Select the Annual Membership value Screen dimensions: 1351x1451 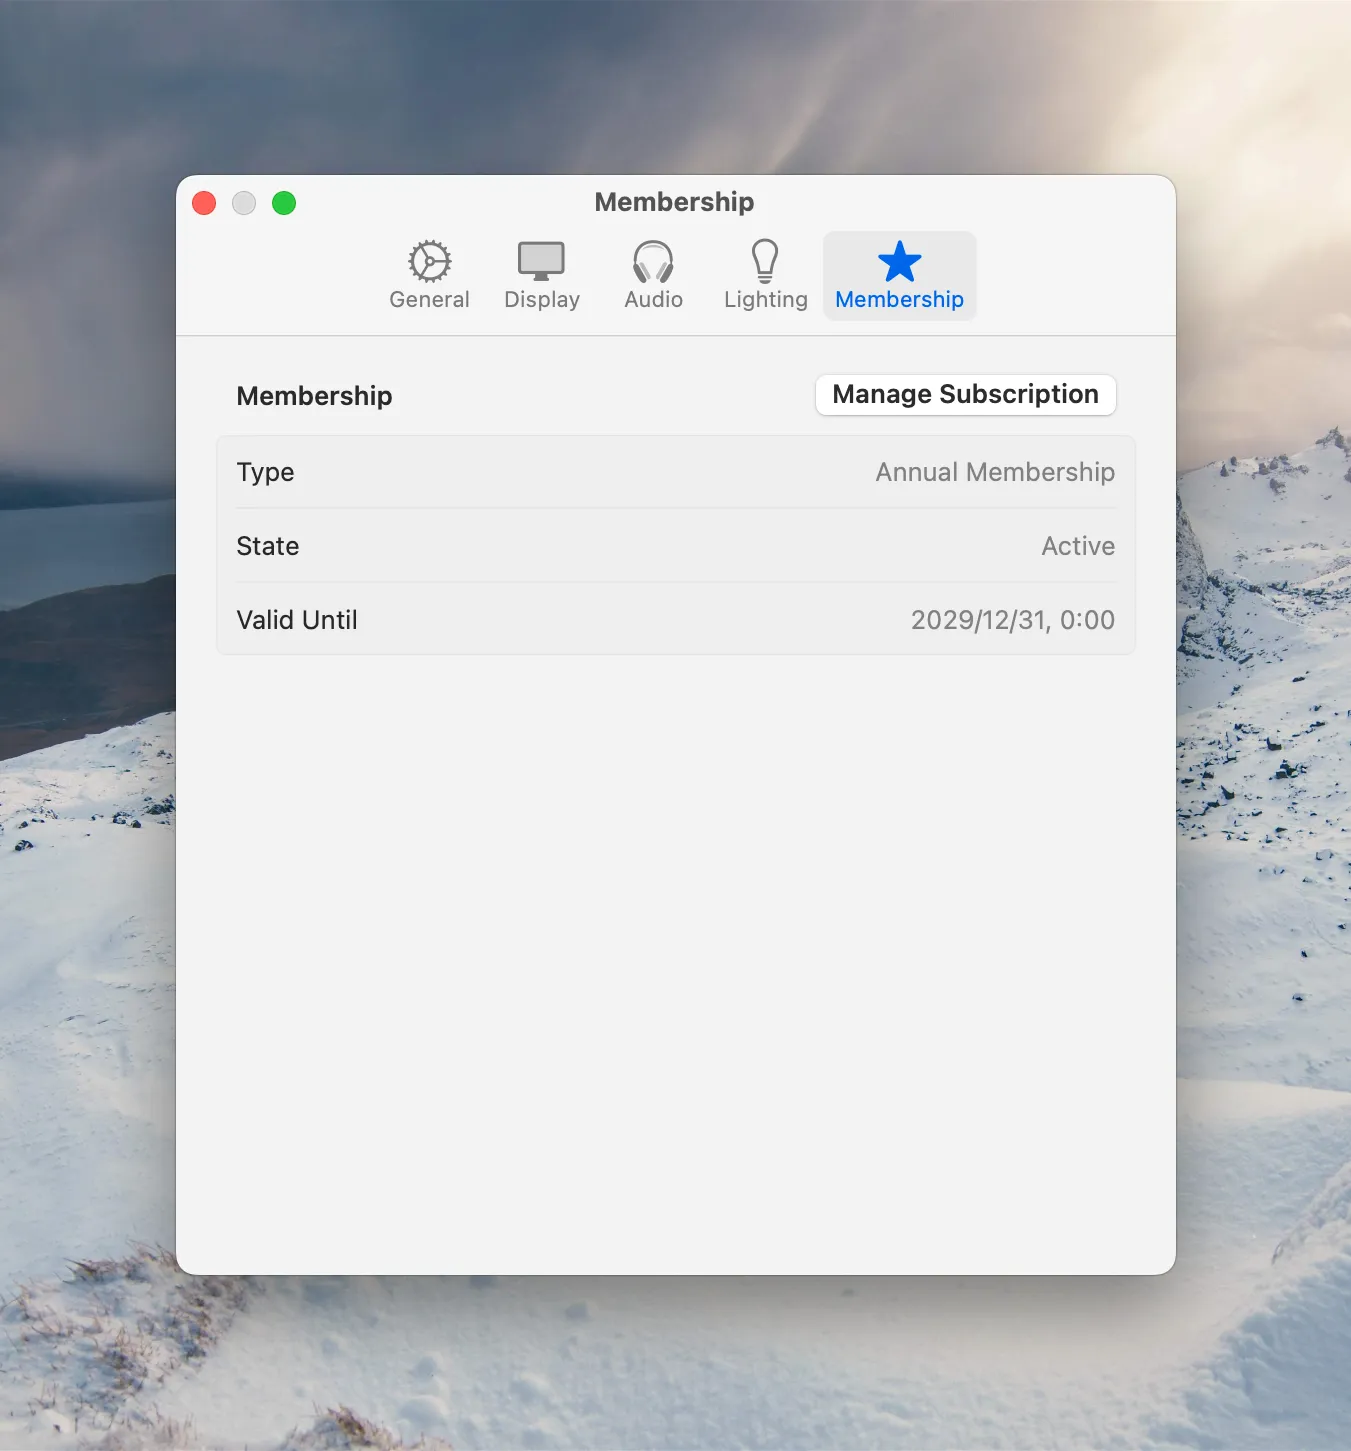(995, 472)
